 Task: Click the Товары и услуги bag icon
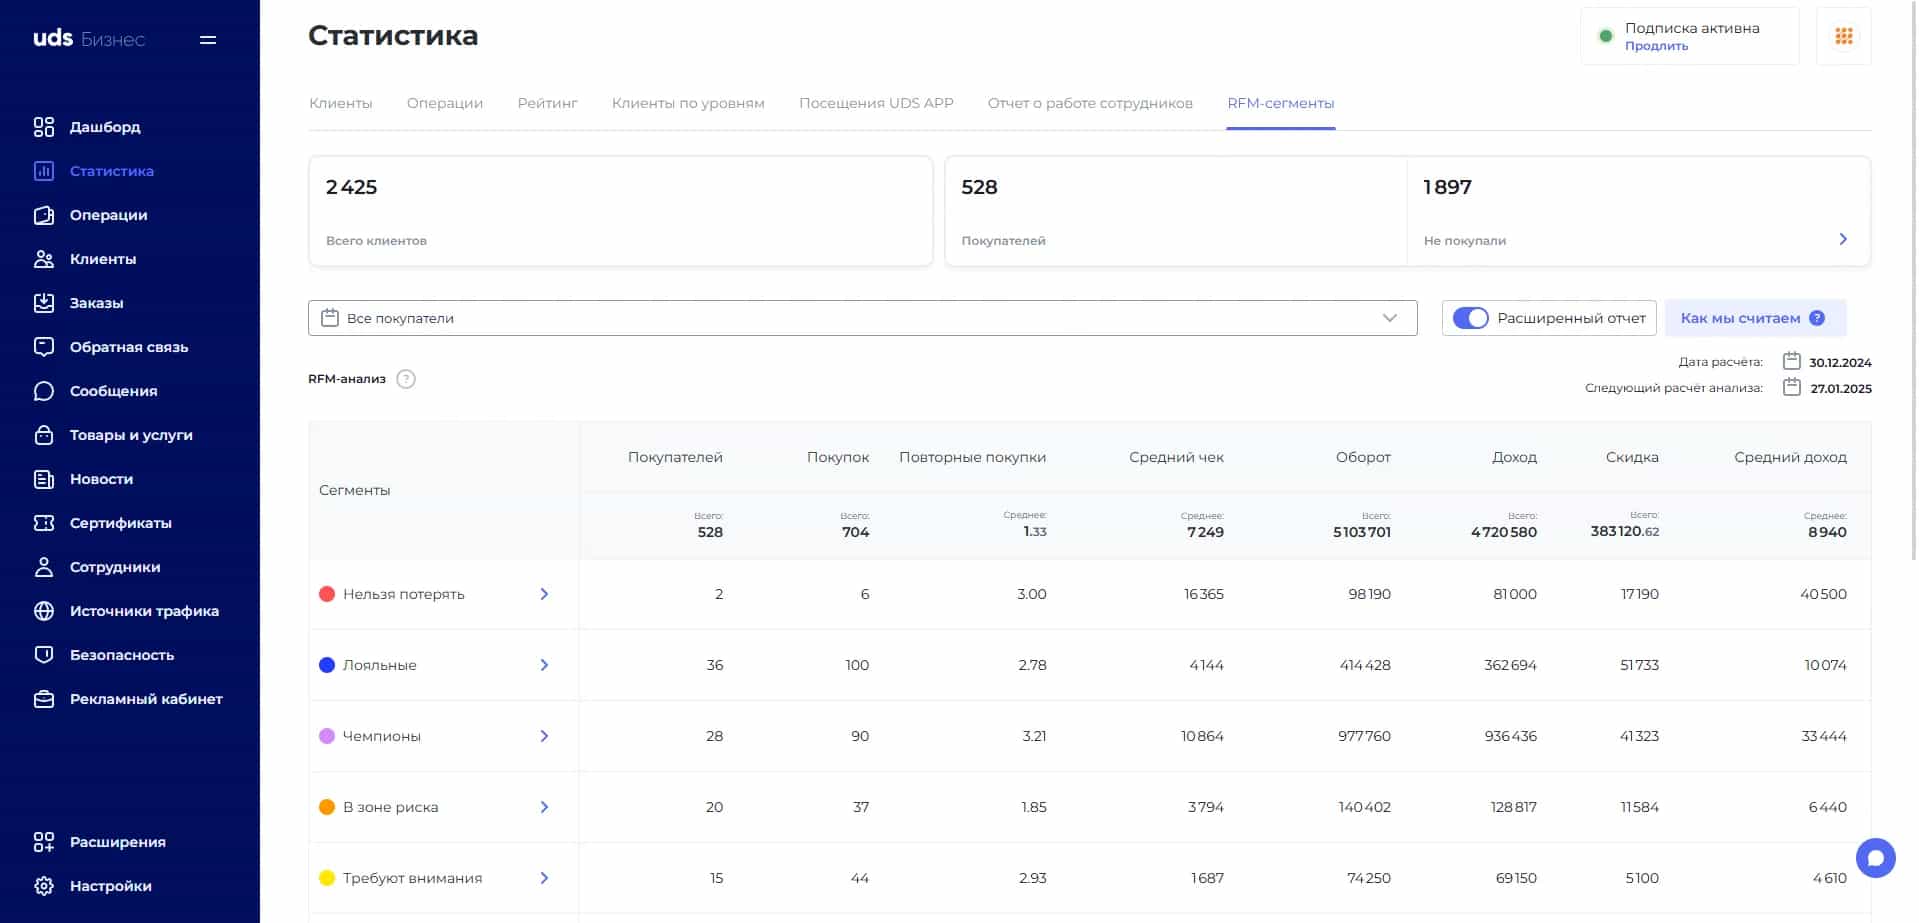point(44,435)
